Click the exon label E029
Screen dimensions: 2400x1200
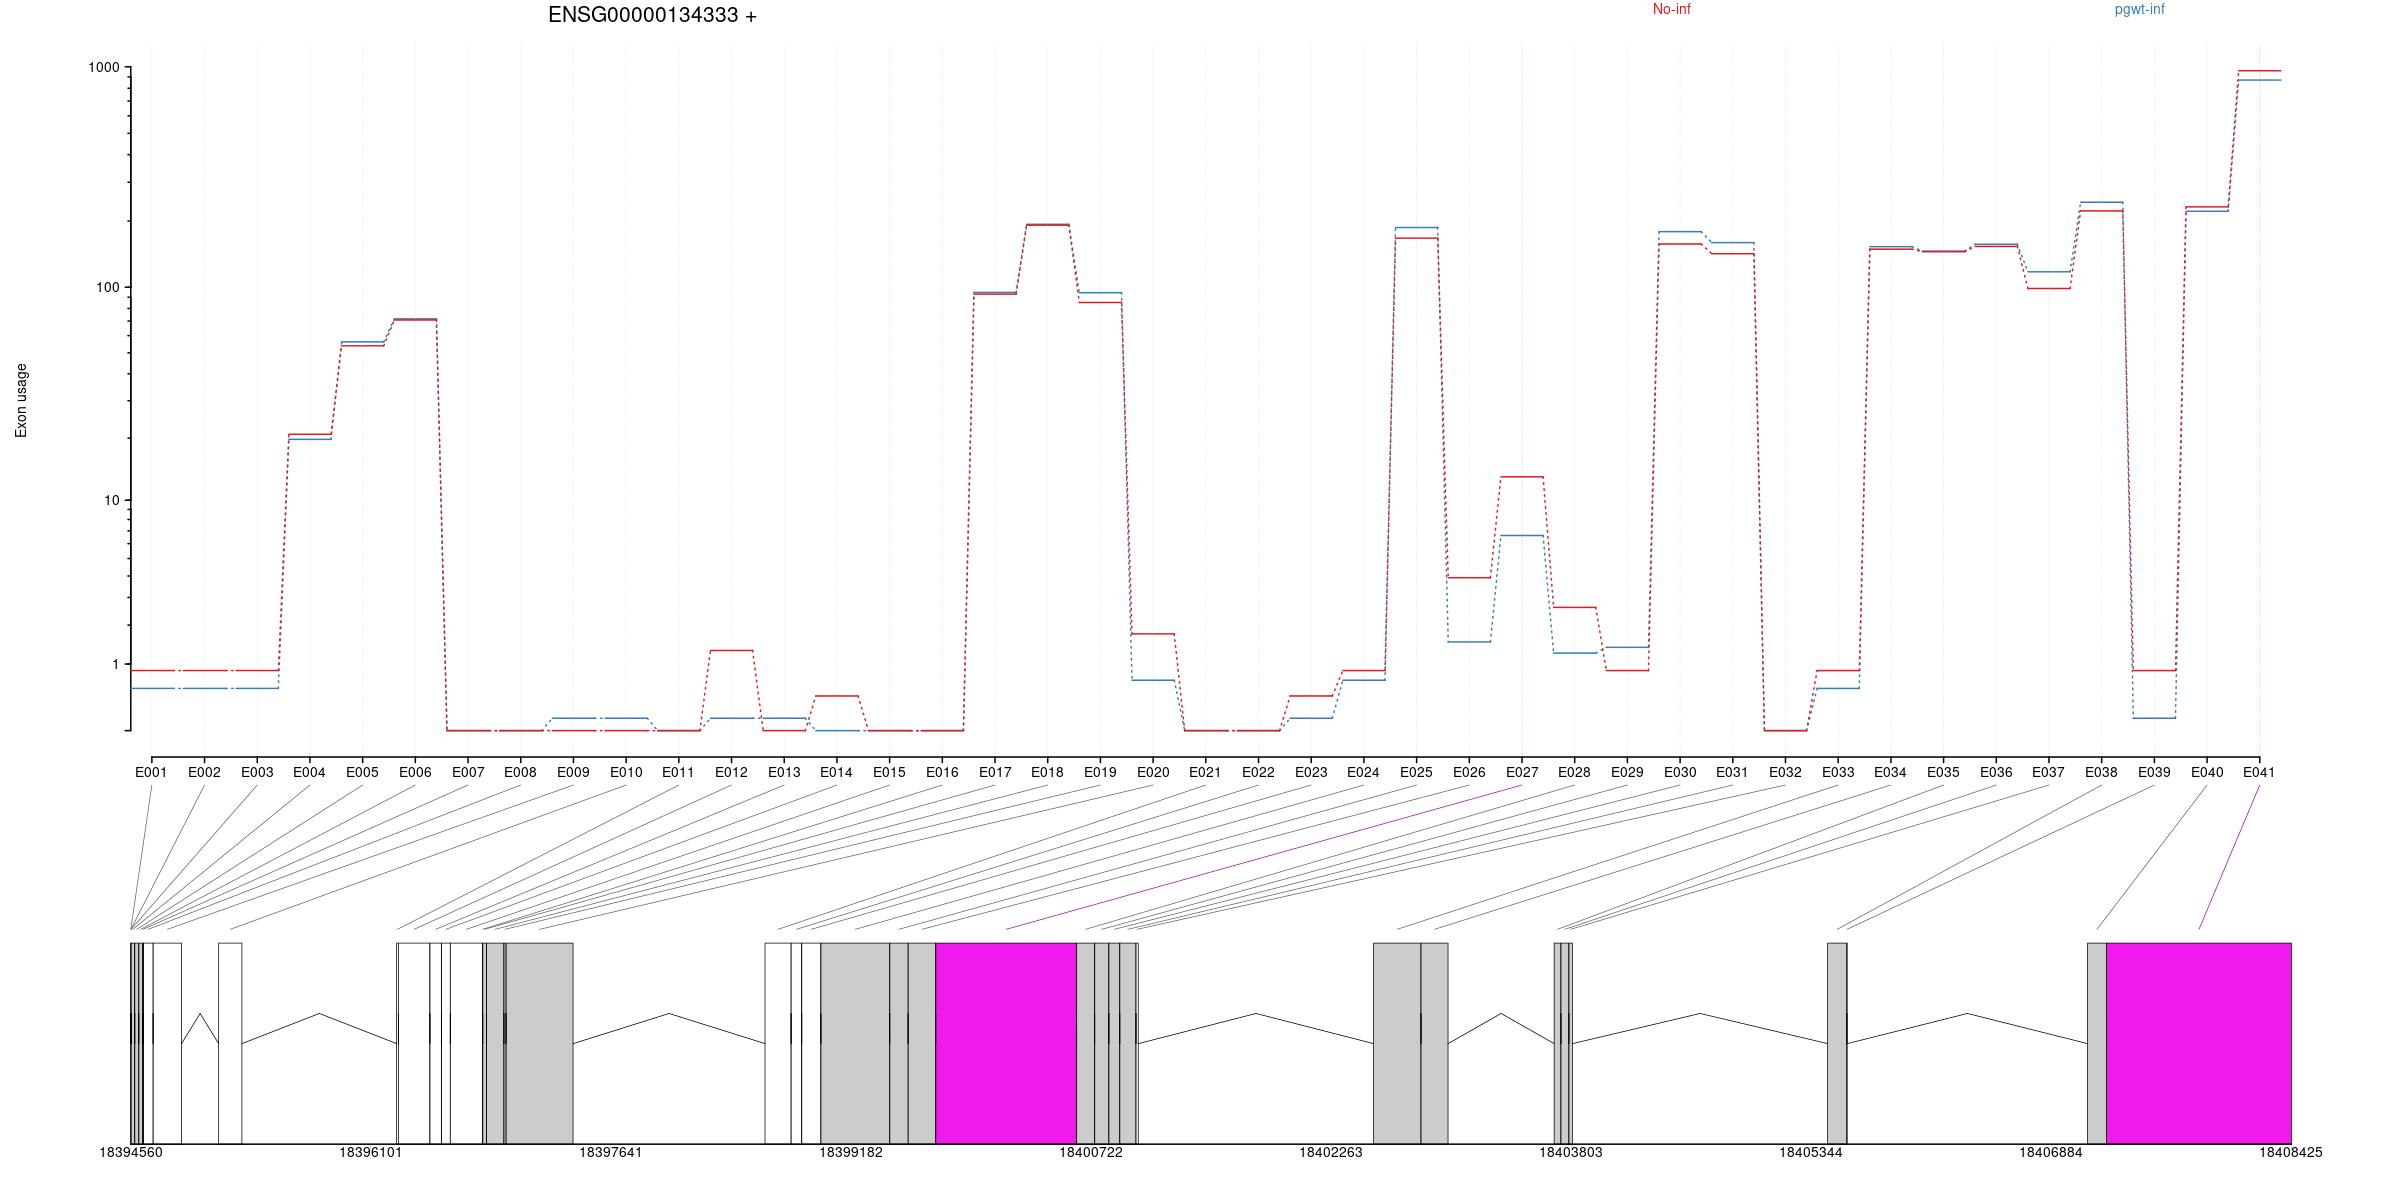(x=1627, y=772)
